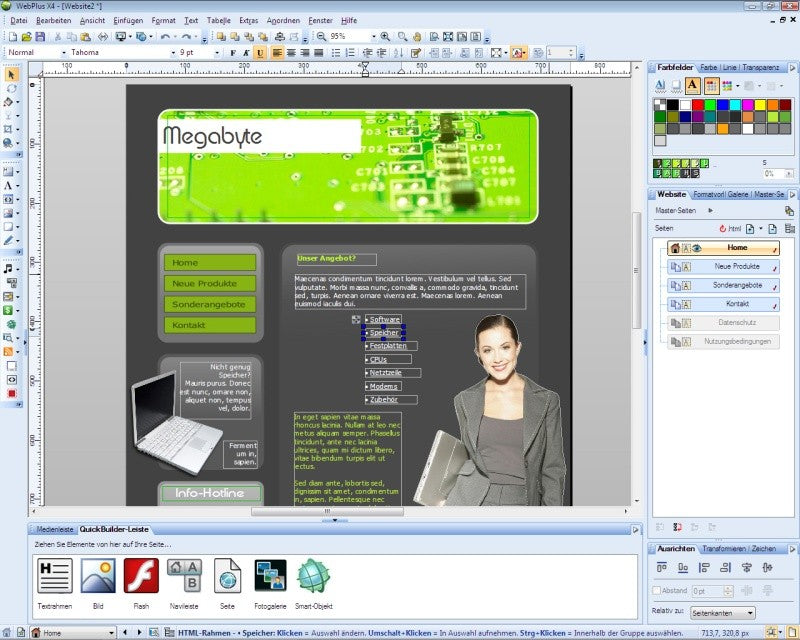This screenshot has width=800, height=640.
Task: Switch to the Transformieren tab
Action: (723, 549)
